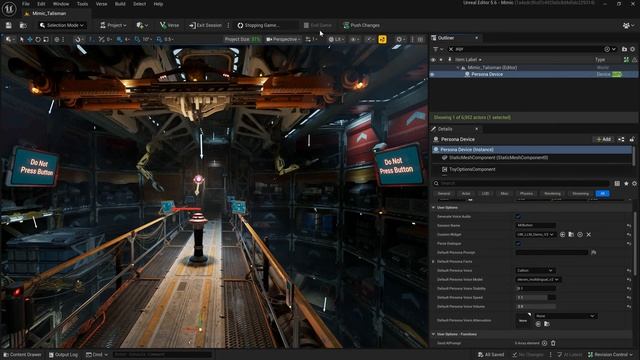Select the All filter in Details
Viewport: 640px width, 360px height.
(602, 193)
